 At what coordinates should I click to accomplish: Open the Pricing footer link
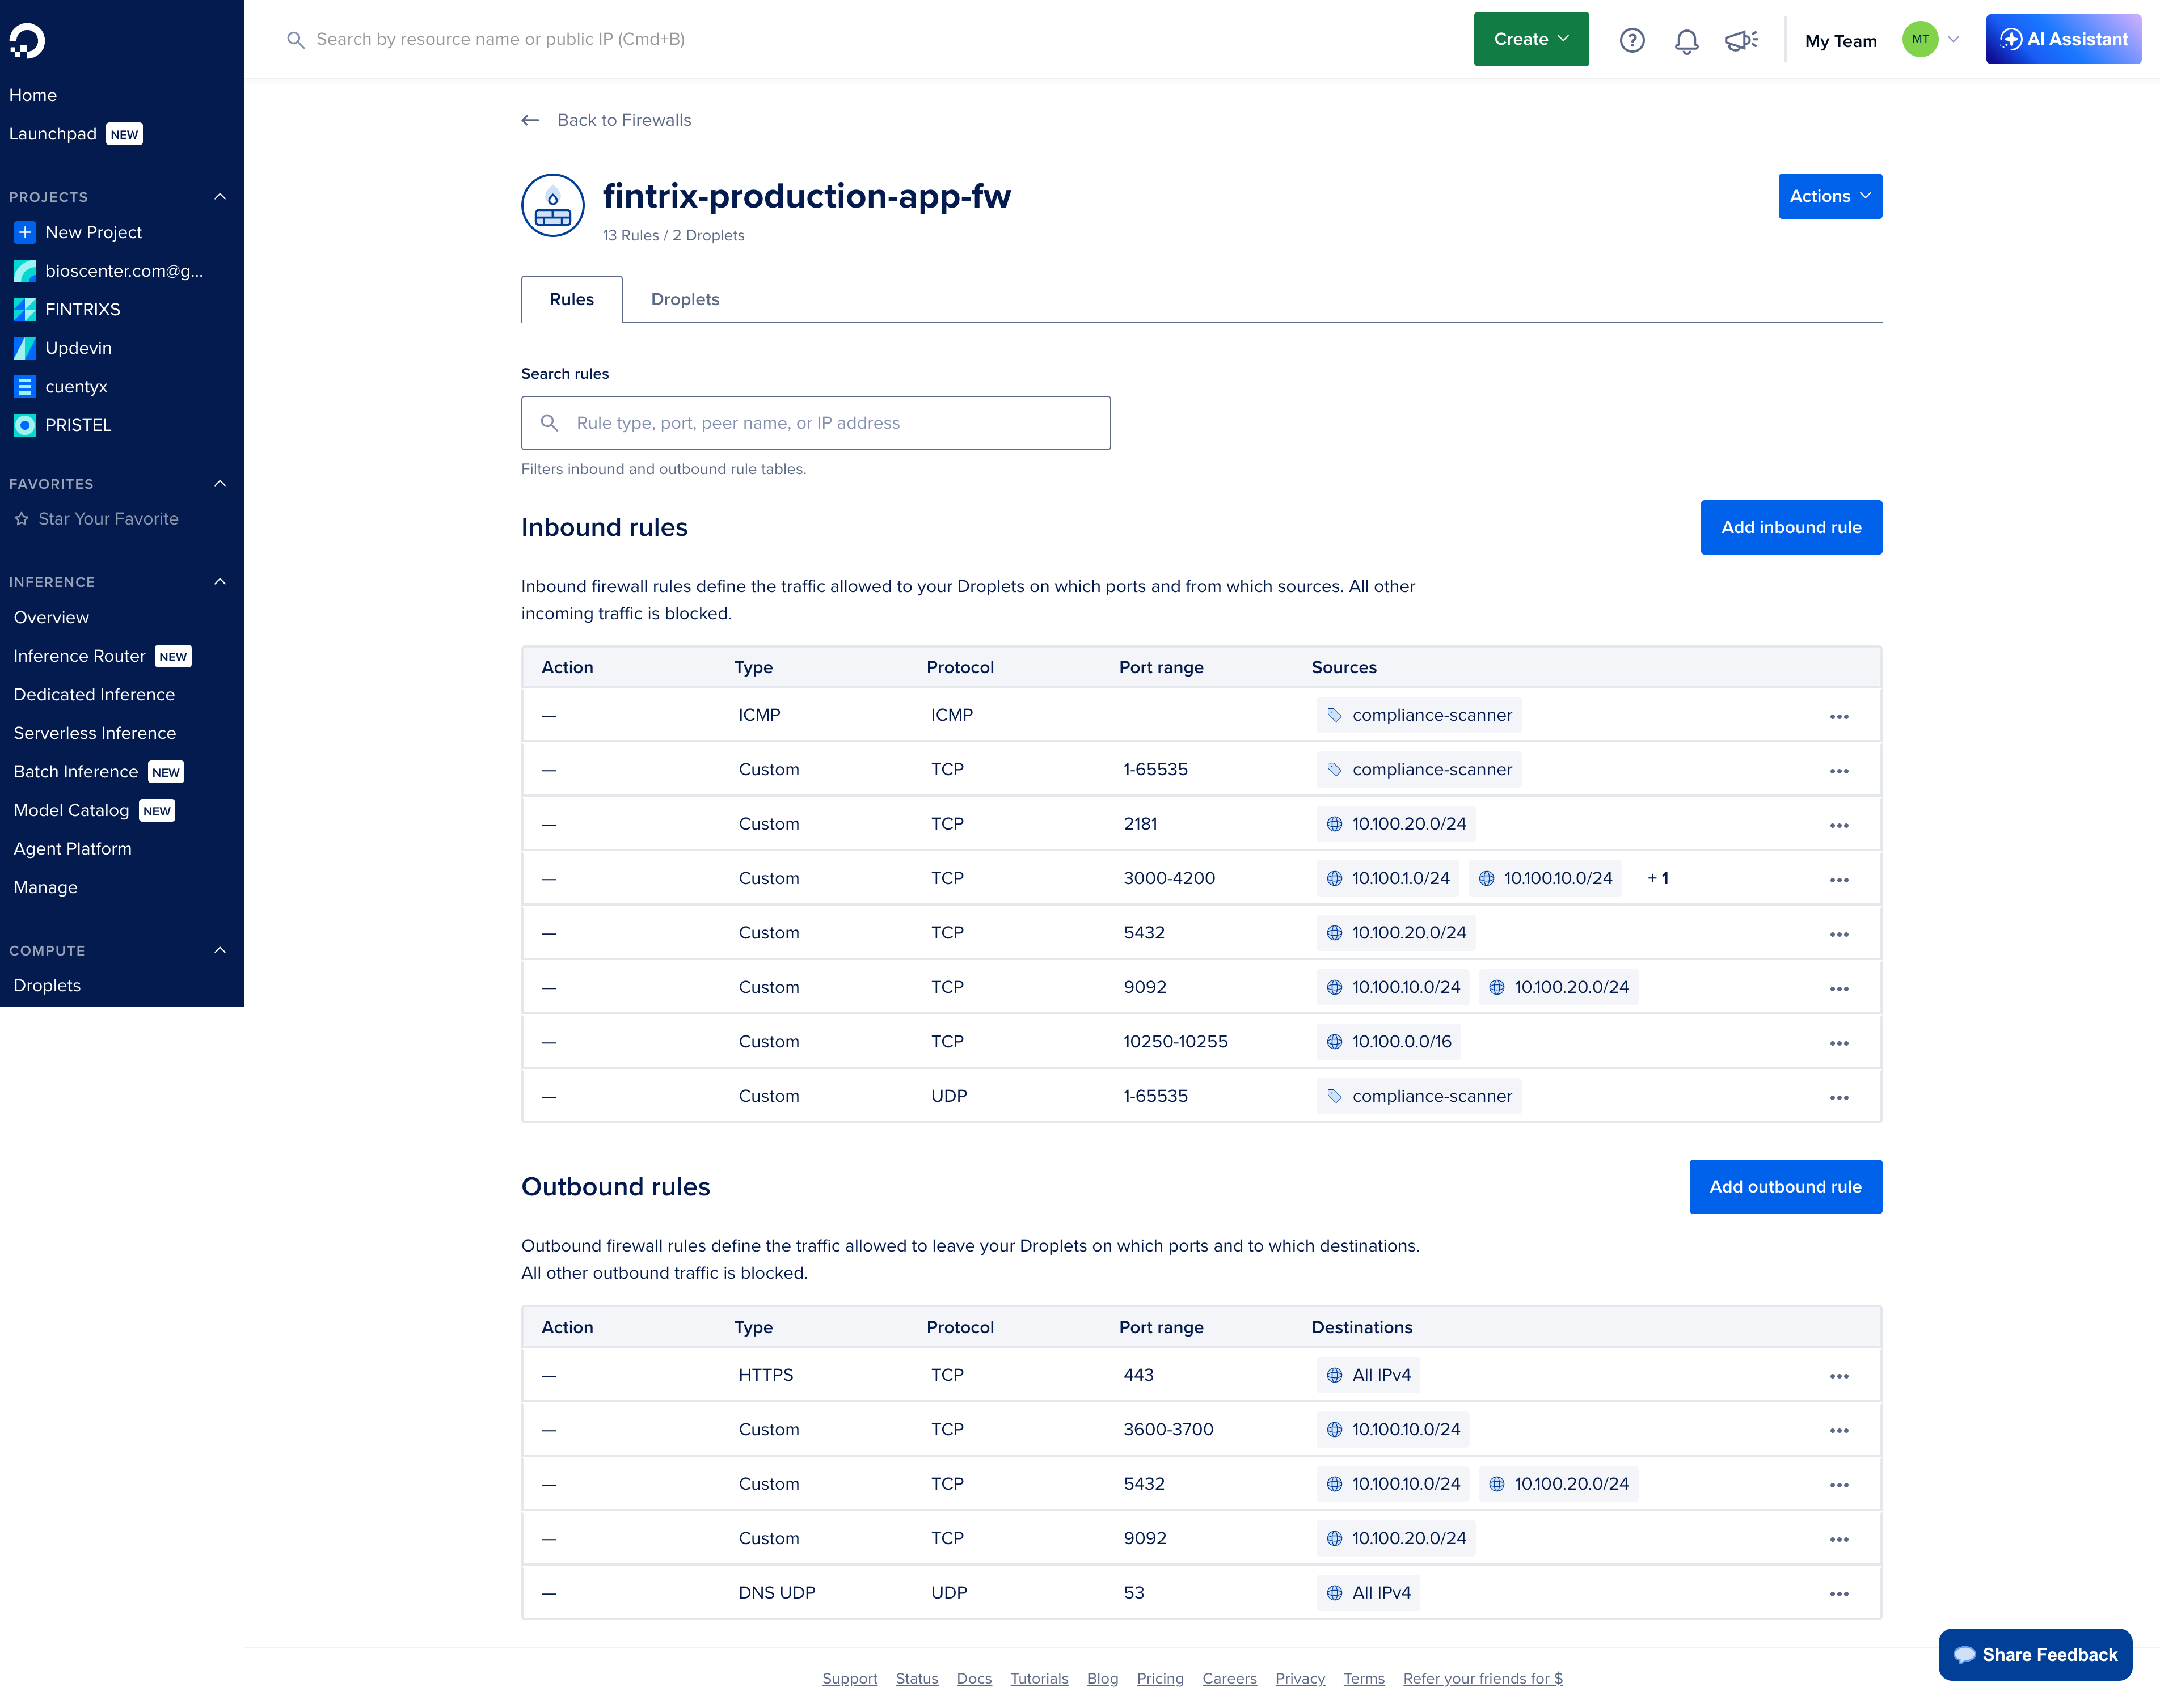(x=1160, y=1678)
